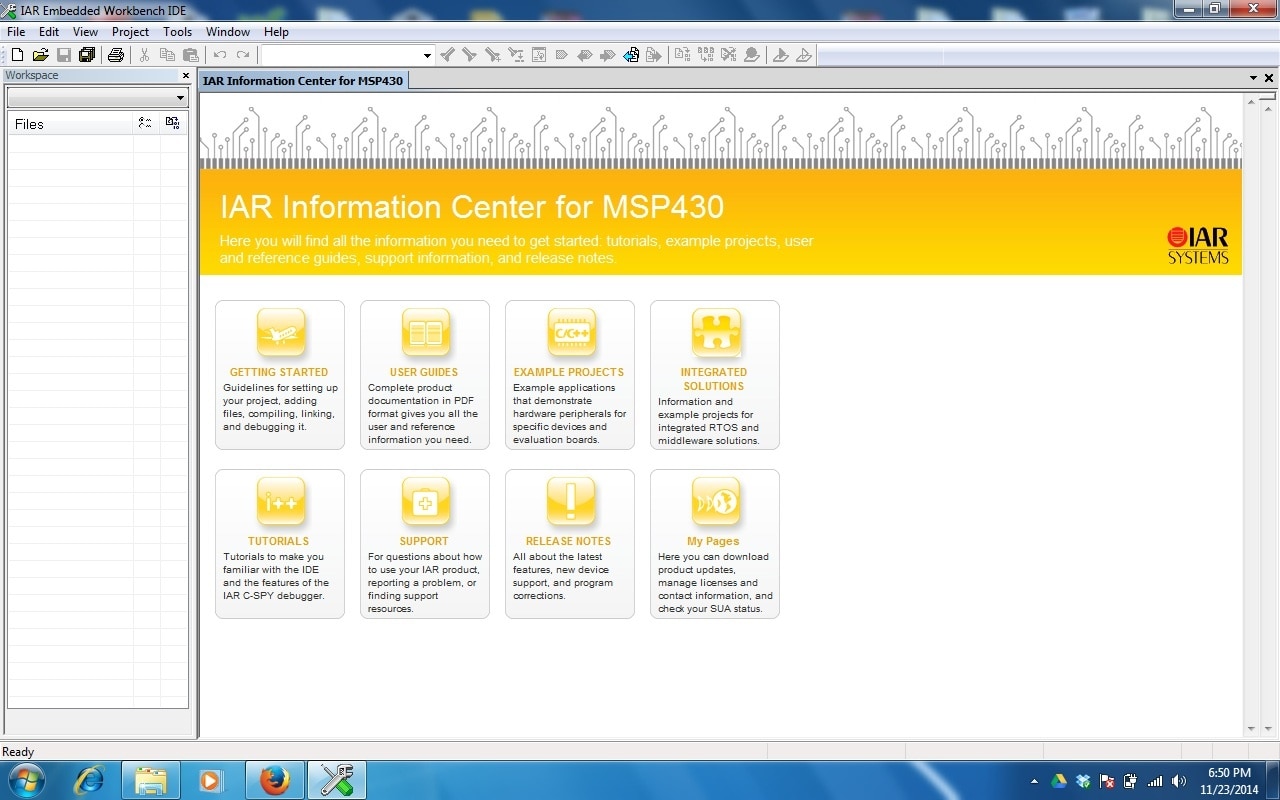Open the Release Notes exclamation icon
The height and width of the screenshot is (800, 1280).
click(570, 502)
